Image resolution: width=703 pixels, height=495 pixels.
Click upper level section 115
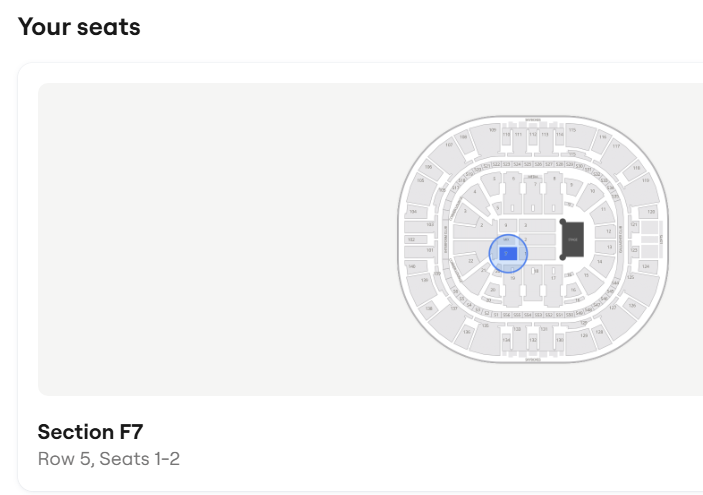coord(572,130)
